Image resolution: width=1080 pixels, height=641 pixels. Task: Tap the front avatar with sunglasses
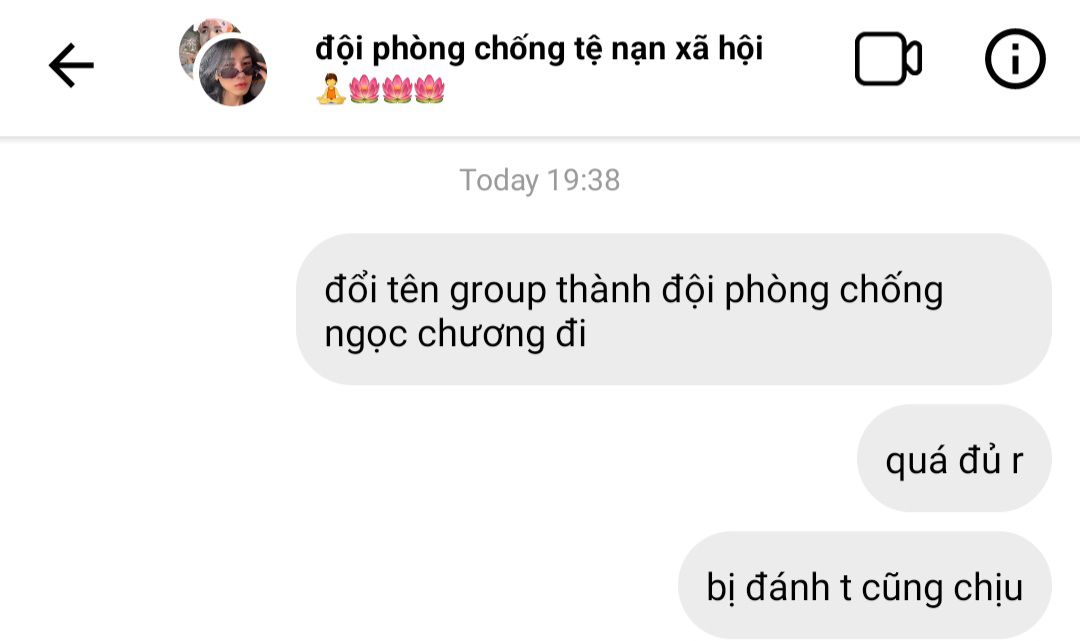pyautogui.click(x=232, y=72)
